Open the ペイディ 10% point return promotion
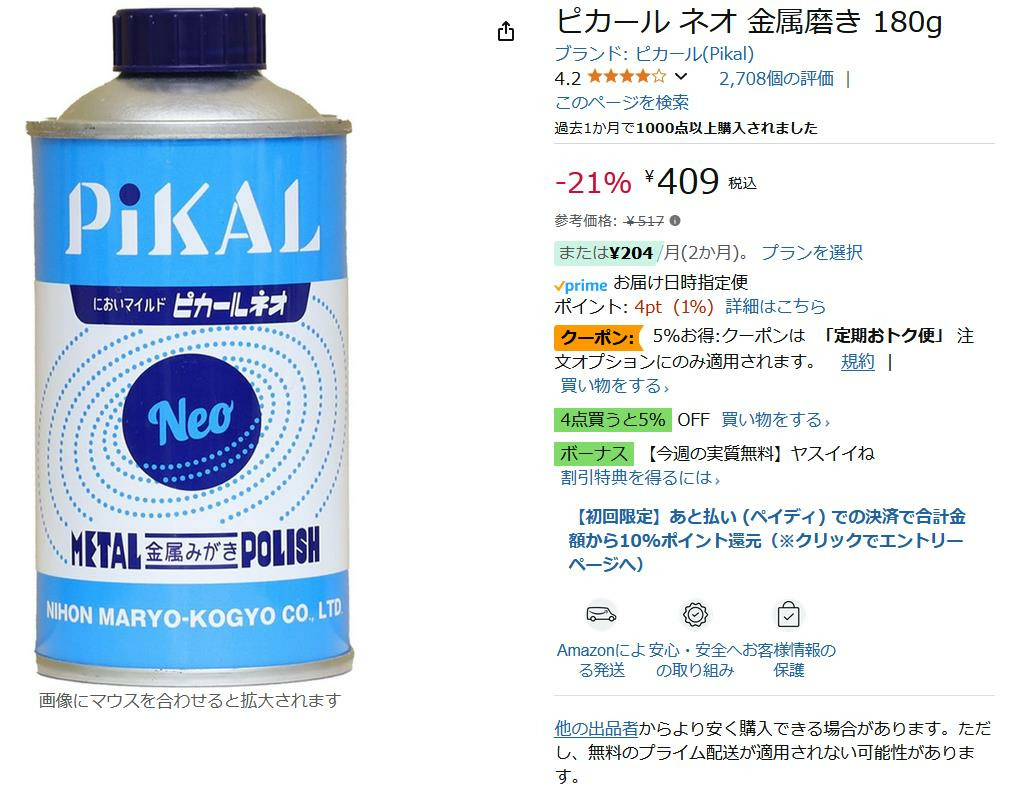Screen dimensions: 1013x794 click(767, 540)
